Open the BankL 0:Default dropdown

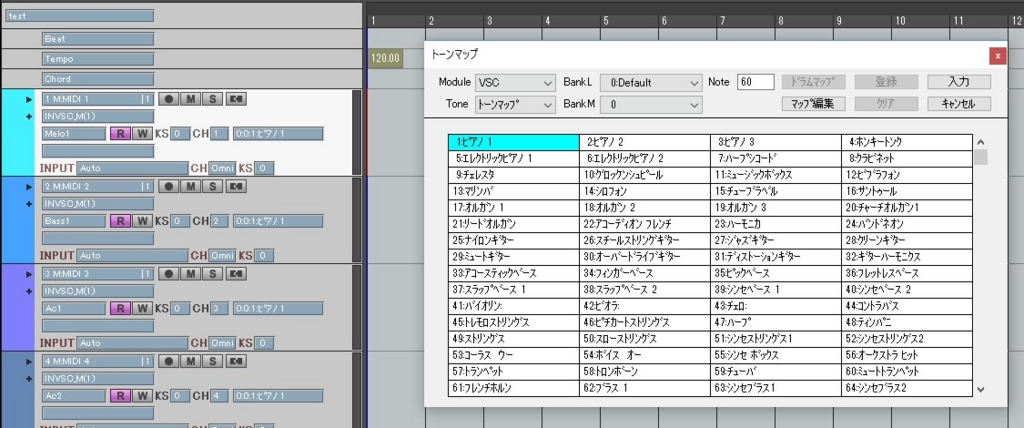point(651,83)
